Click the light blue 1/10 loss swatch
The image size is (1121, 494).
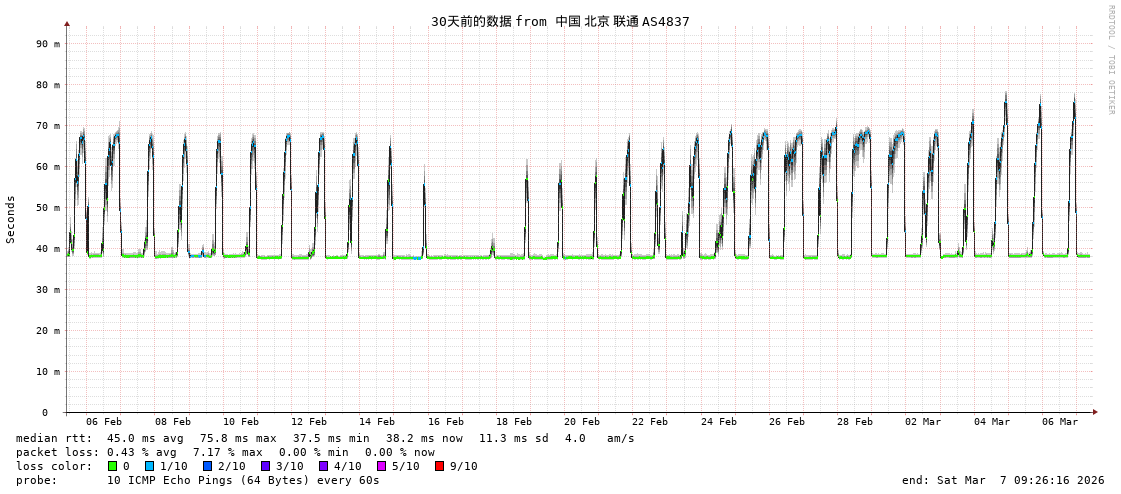(150, 466)
